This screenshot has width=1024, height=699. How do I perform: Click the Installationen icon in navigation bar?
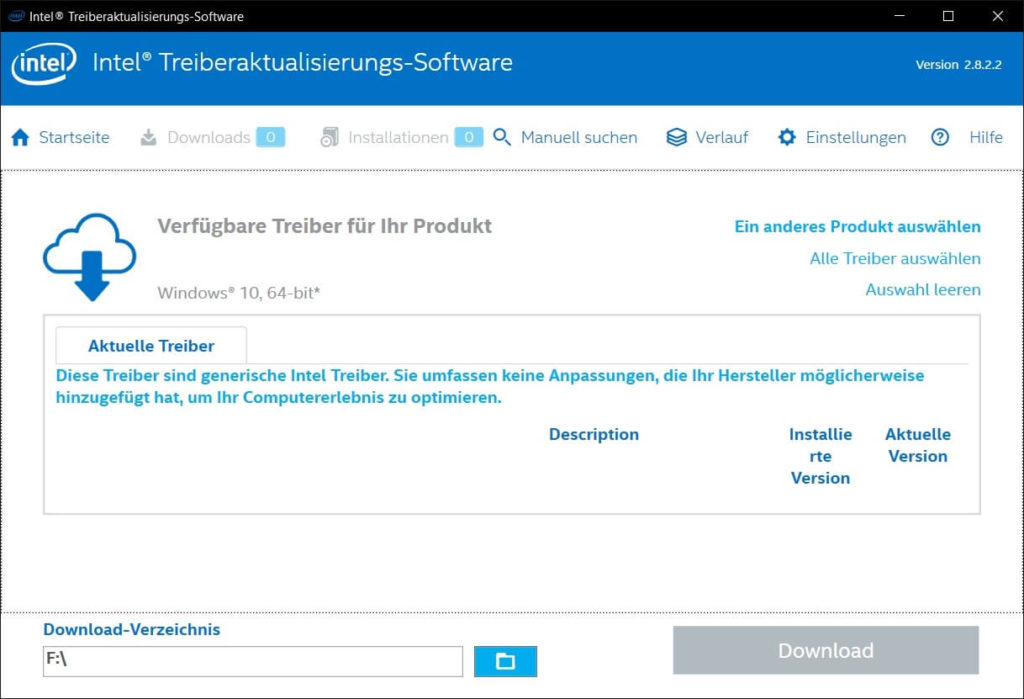(329, 138)
